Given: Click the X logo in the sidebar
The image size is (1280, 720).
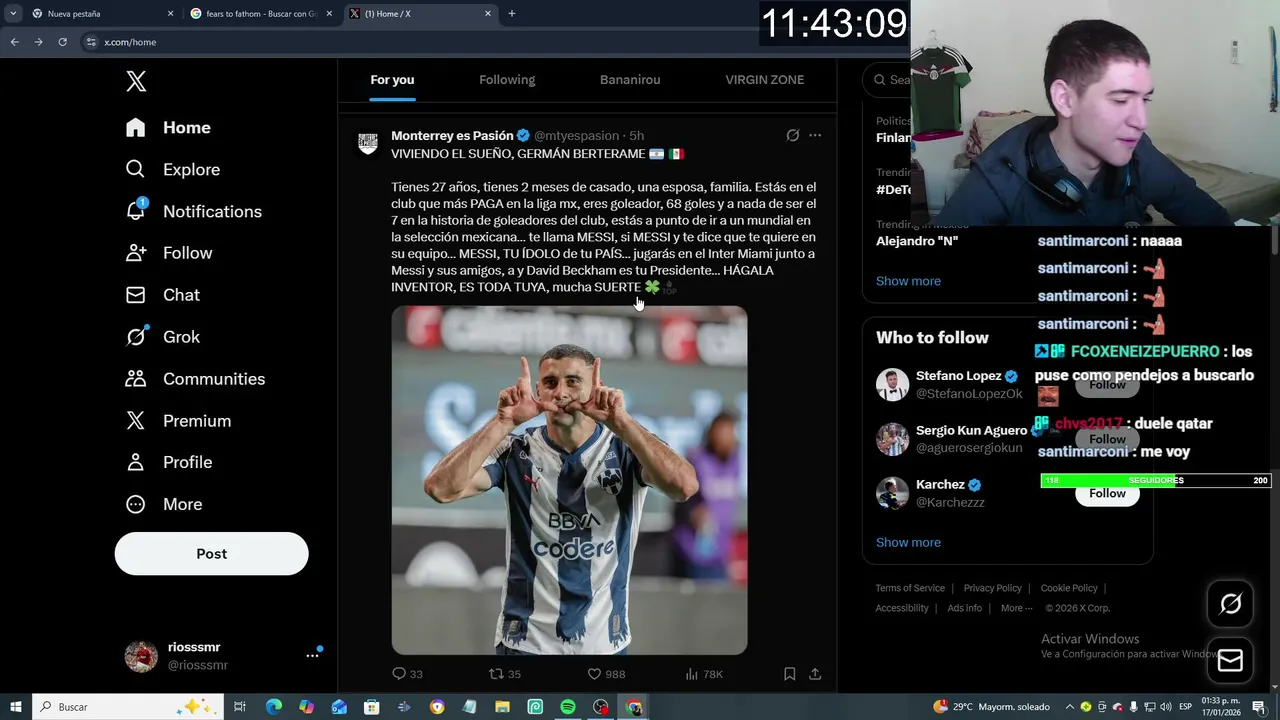Looking at the screenshot, I should pos(136,81).
